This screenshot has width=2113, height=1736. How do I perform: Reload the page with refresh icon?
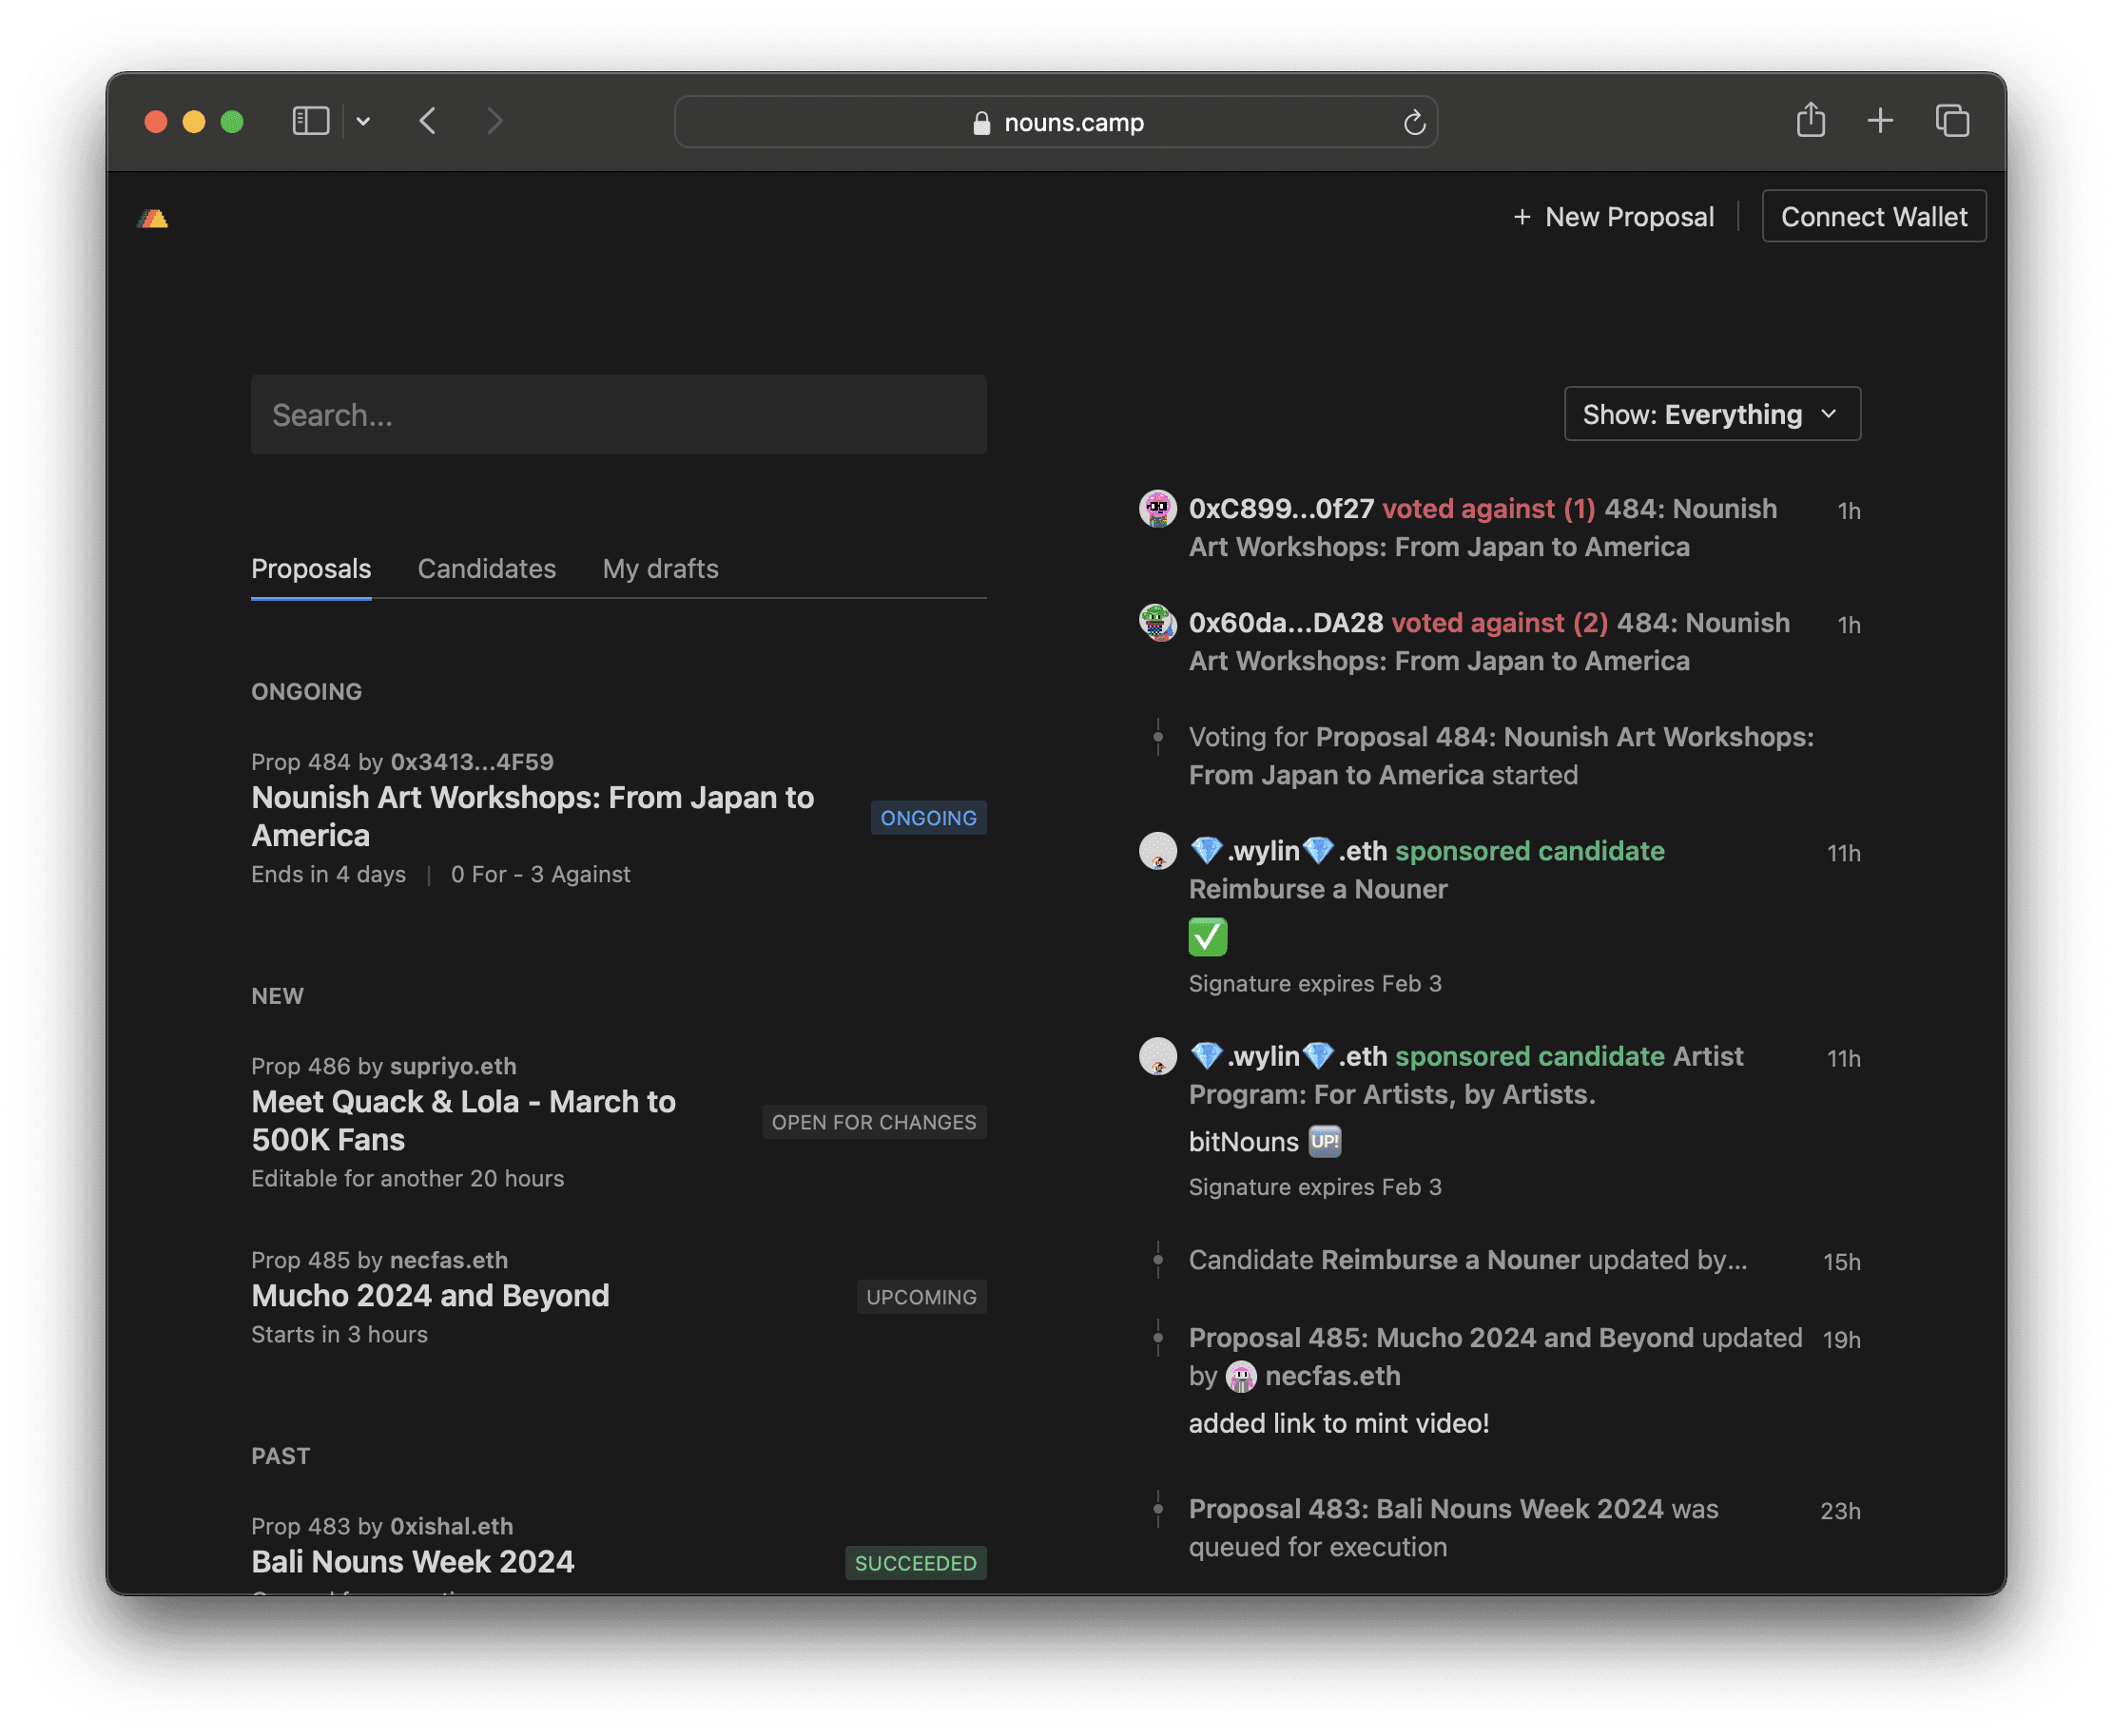[x=1413, y=122]
